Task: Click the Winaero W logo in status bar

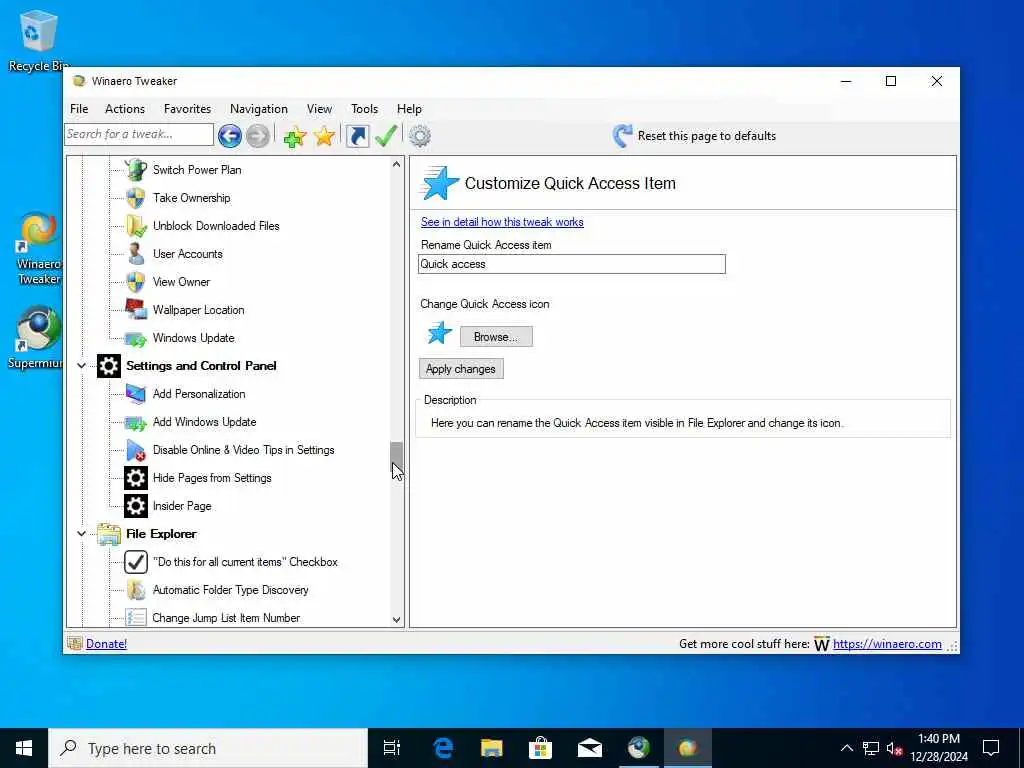Action: point(822,645)
